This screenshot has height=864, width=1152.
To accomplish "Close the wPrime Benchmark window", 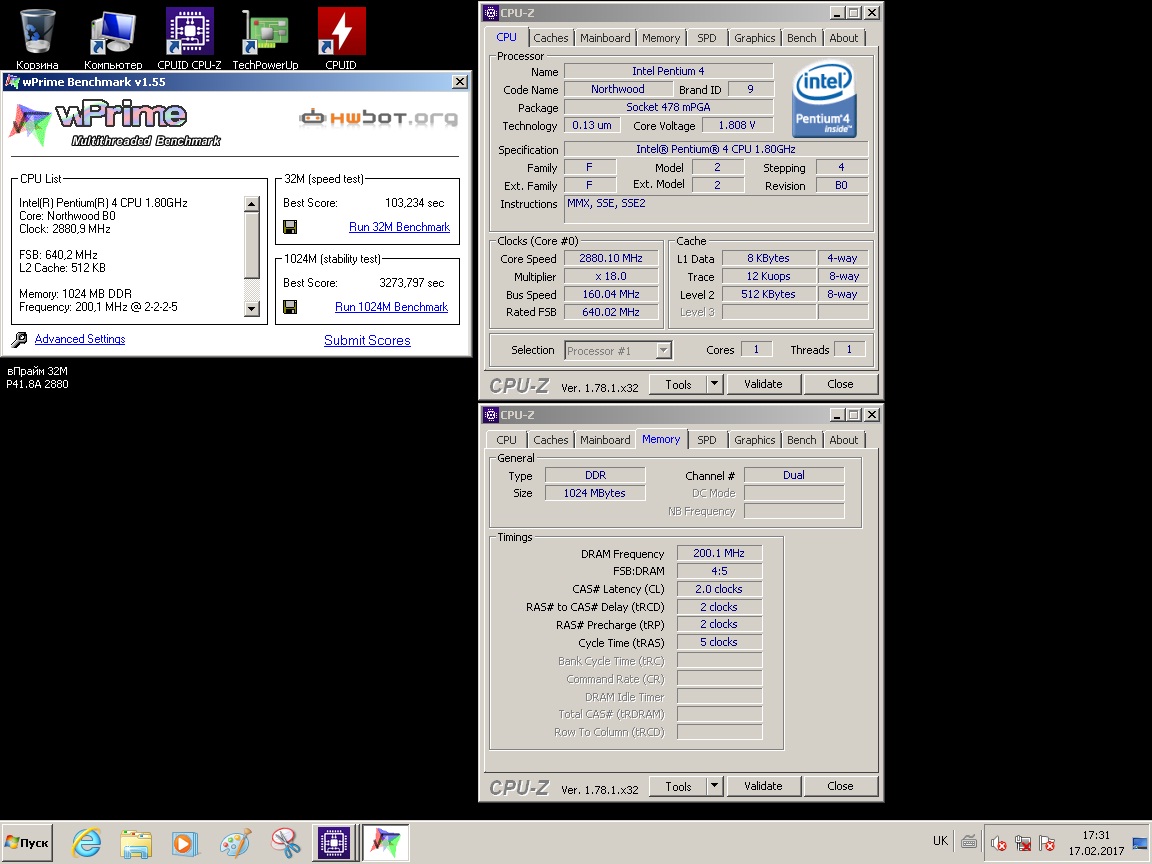I will tap(460, 82).
